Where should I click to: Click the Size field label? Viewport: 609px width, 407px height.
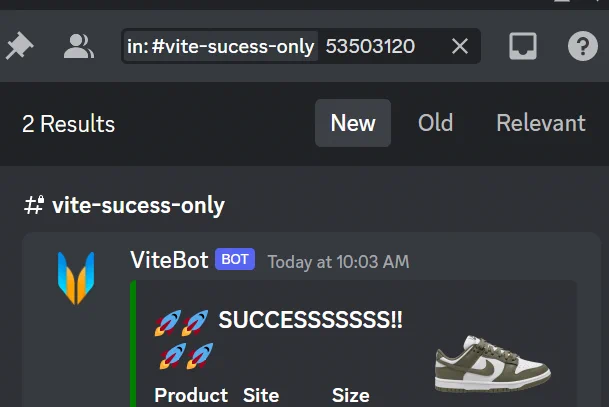point(351,396)
